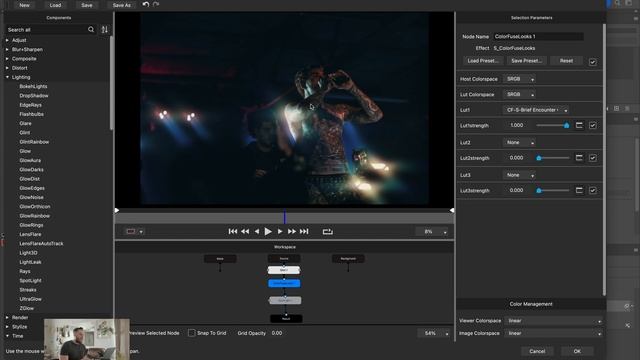Open Lut3strength keyframe panel icon
This screenshot has width=640, height=360.
[x=579, y=190]
